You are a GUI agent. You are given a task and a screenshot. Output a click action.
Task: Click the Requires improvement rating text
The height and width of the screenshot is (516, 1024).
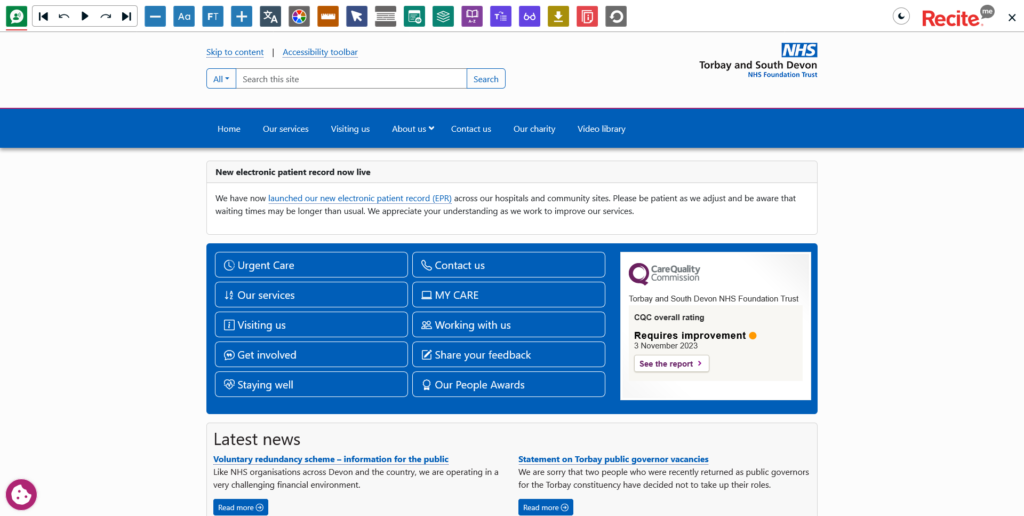tap(690, 335)
